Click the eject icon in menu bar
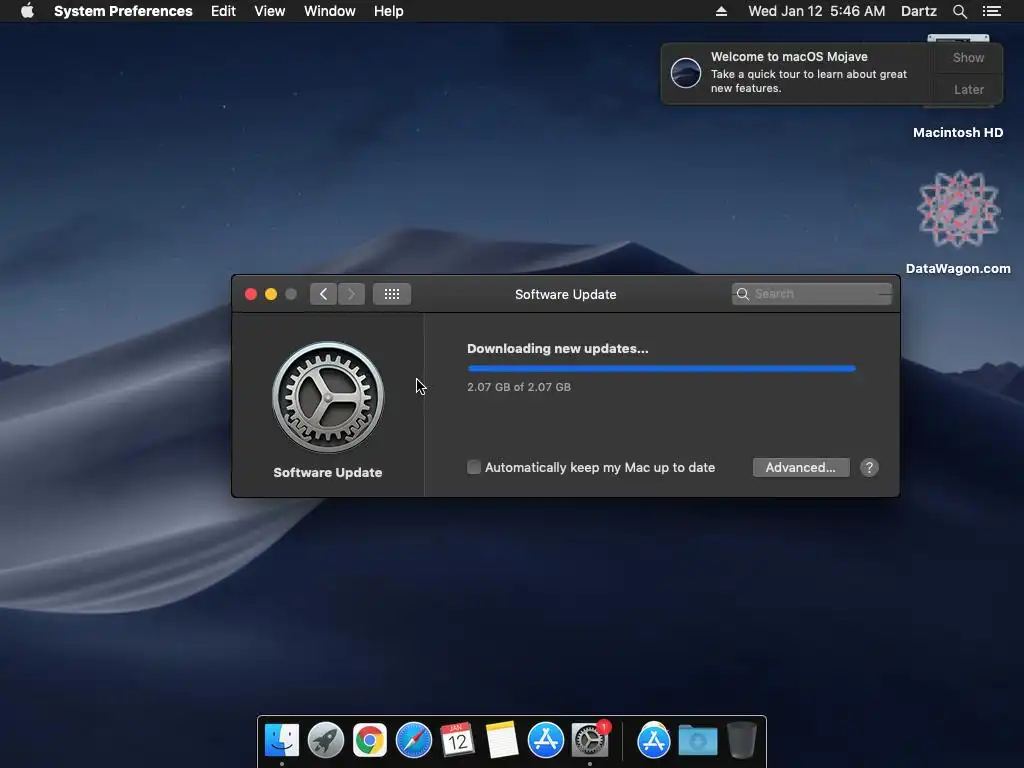The image size is (1024, 768). (x=721, y=11)
